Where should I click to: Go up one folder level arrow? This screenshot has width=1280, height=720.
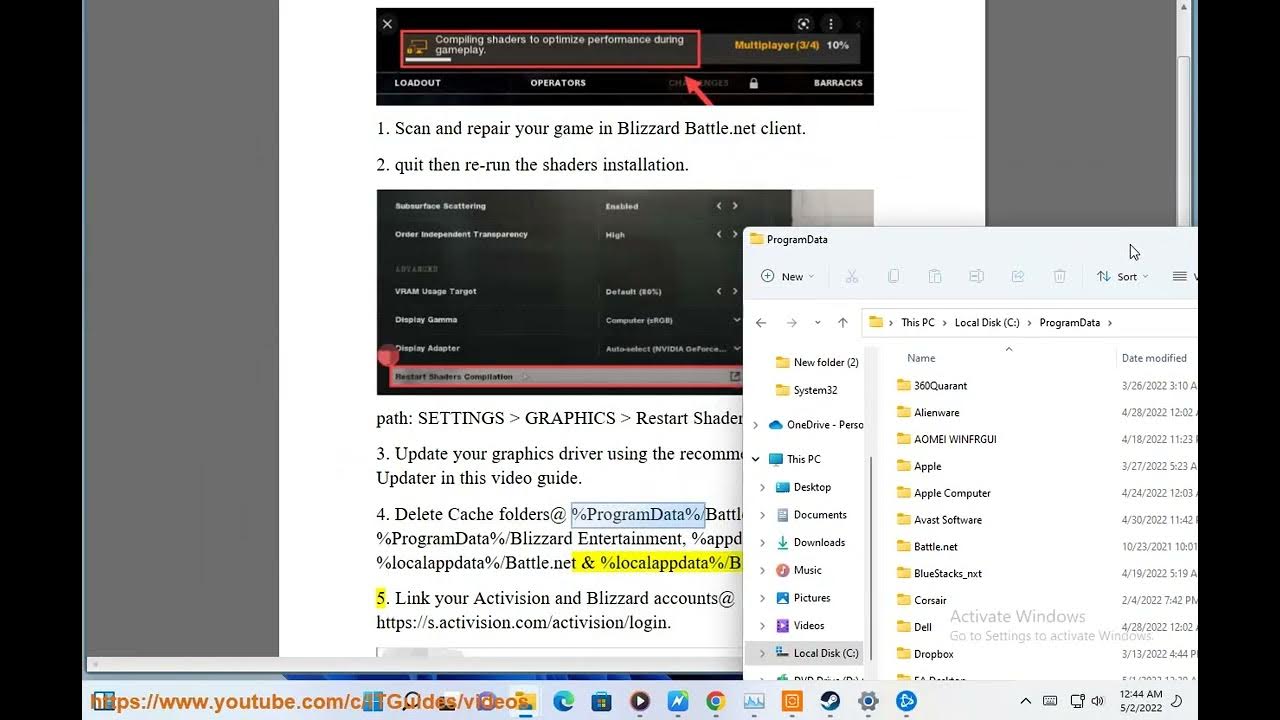click(x=842, y=323)
